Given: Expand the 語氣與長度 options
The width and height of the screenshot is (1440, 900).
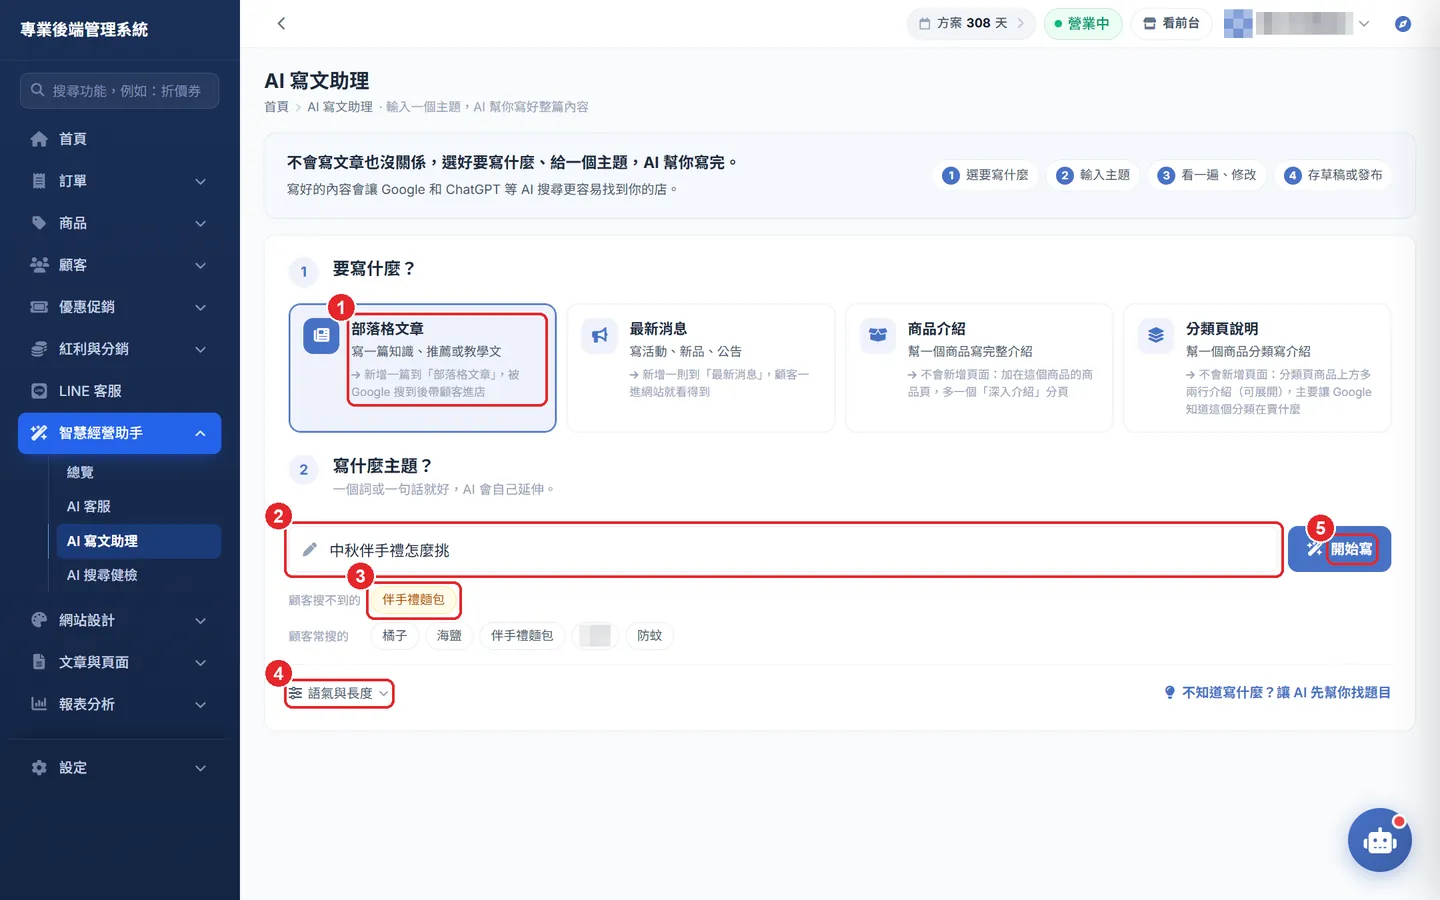Looking at the screenshot, I should click(339, 693).
